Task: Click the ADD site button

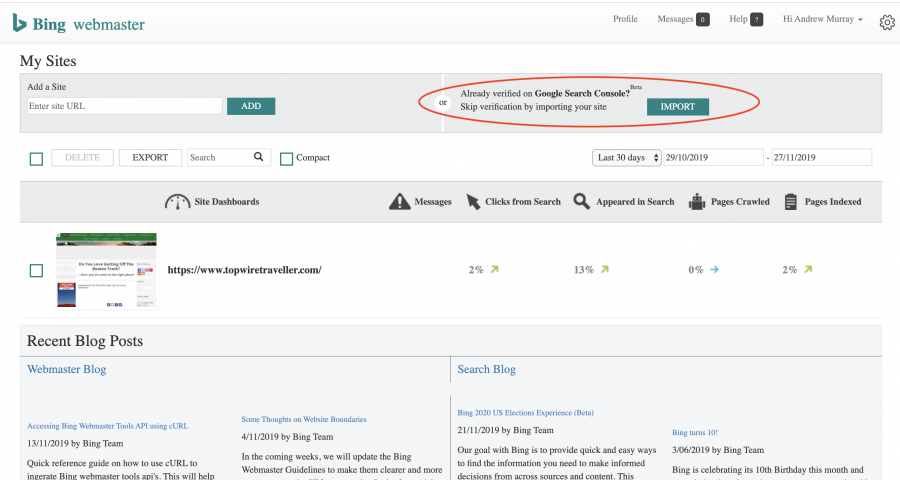Action: pos(251,106)
